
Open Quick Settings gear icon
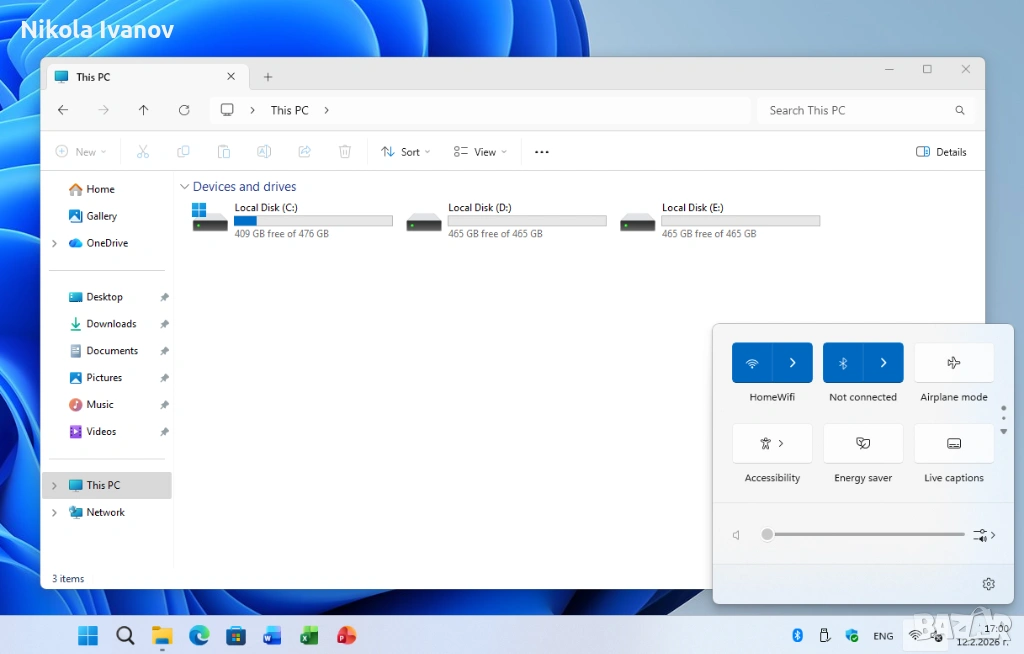point(988,584)
